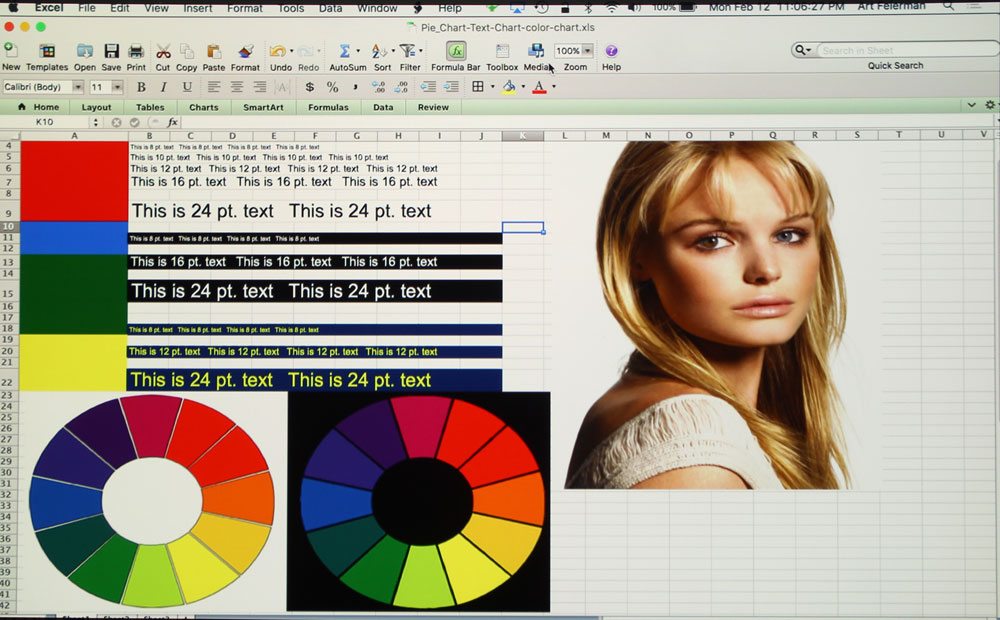Open the Templates gallery icon

47,51
